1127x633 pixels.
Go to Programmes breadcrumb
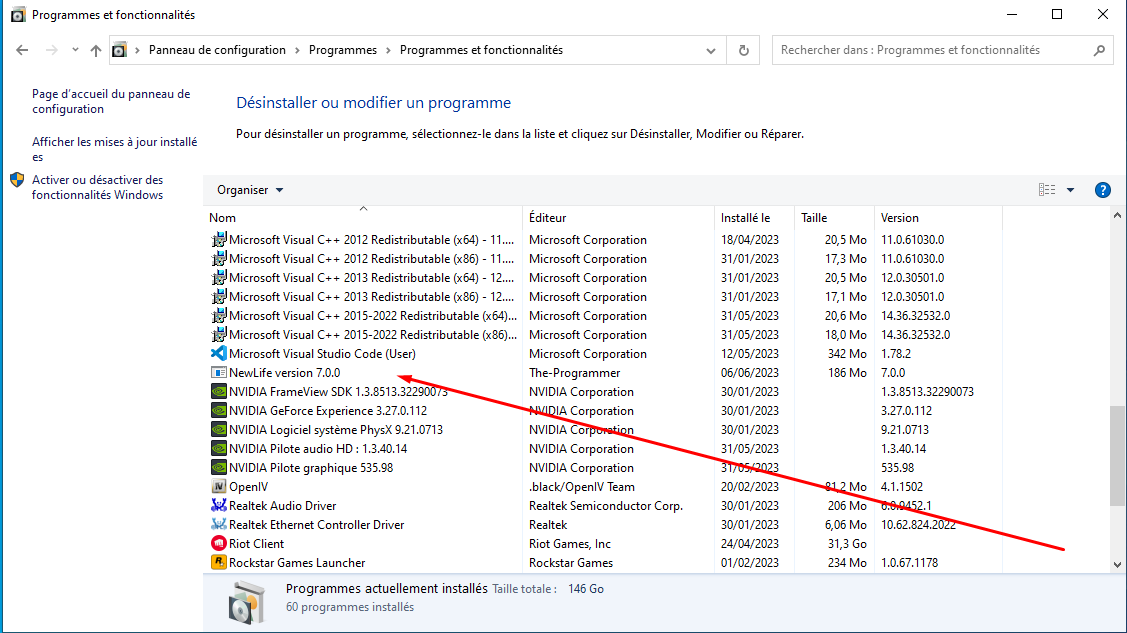pos(343,50)
